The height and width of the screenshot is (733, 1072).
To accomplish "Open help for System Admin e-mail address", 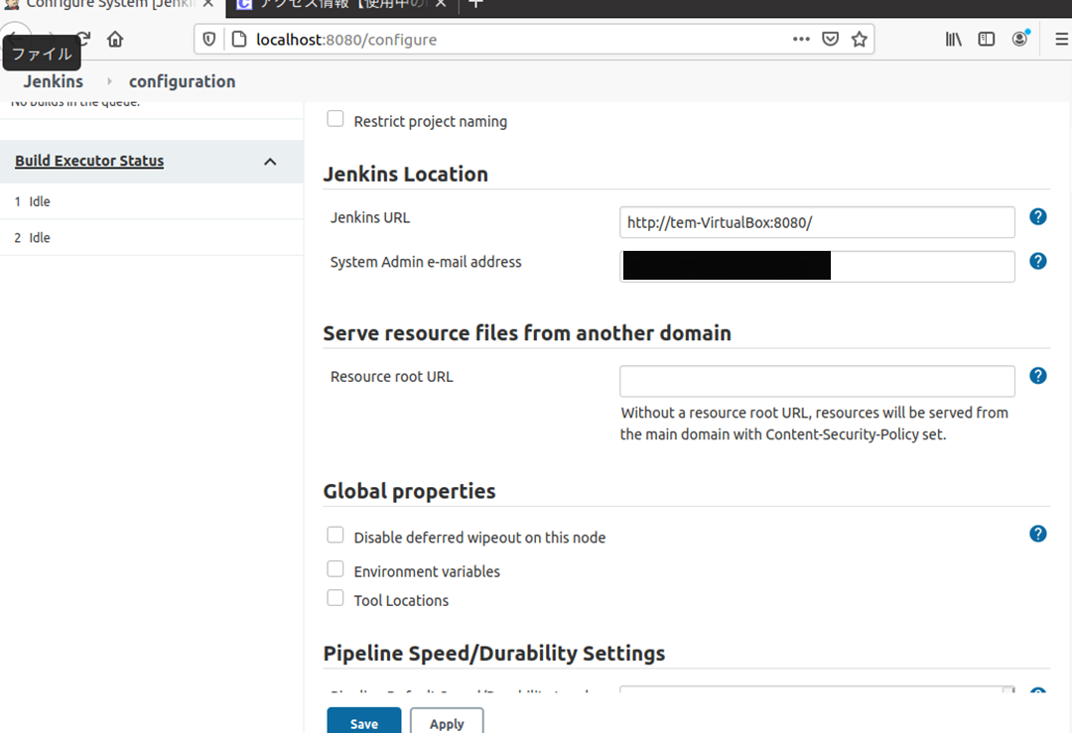I will pos(1037,261).
